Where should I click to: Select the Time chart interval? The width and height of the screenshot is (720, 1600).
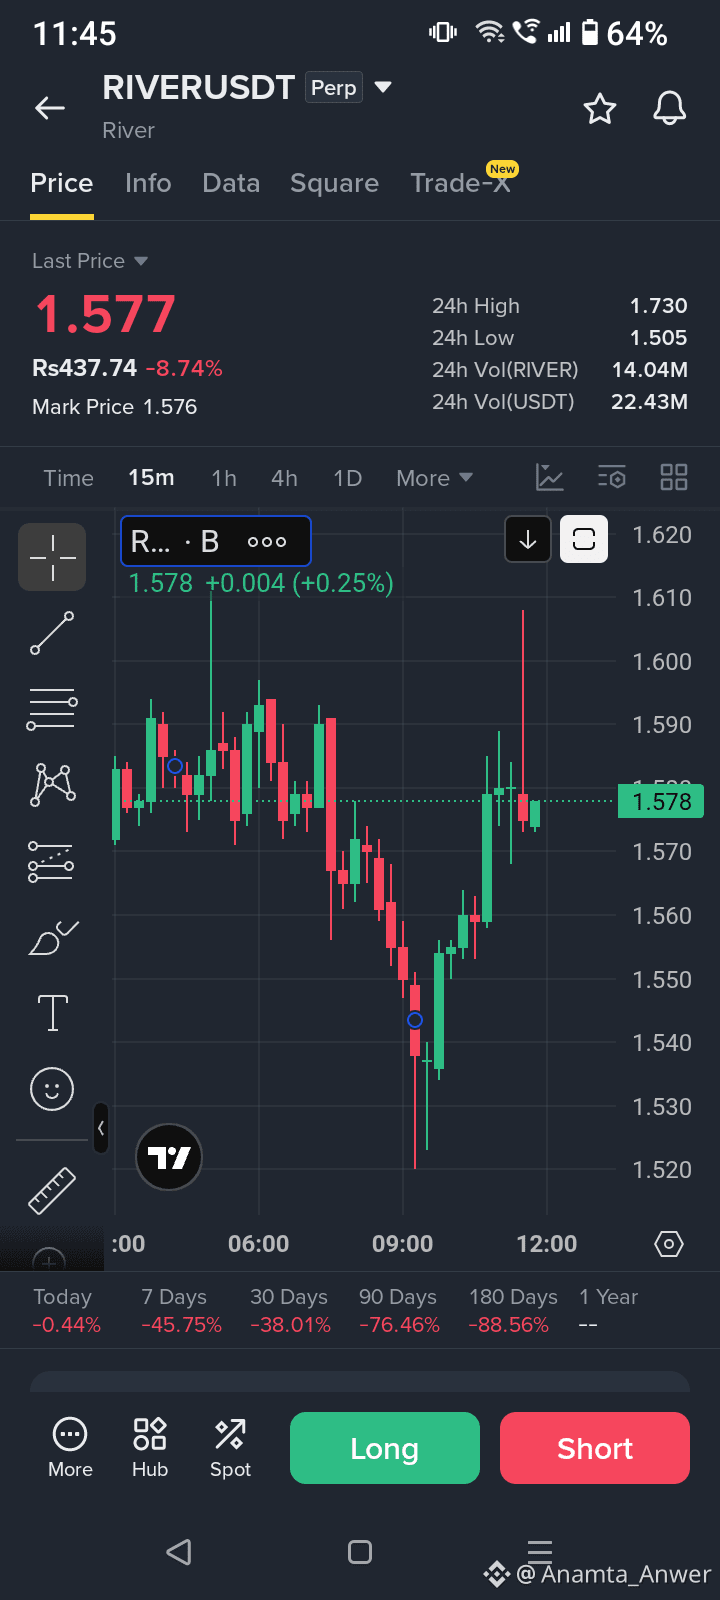click(69, 478)
